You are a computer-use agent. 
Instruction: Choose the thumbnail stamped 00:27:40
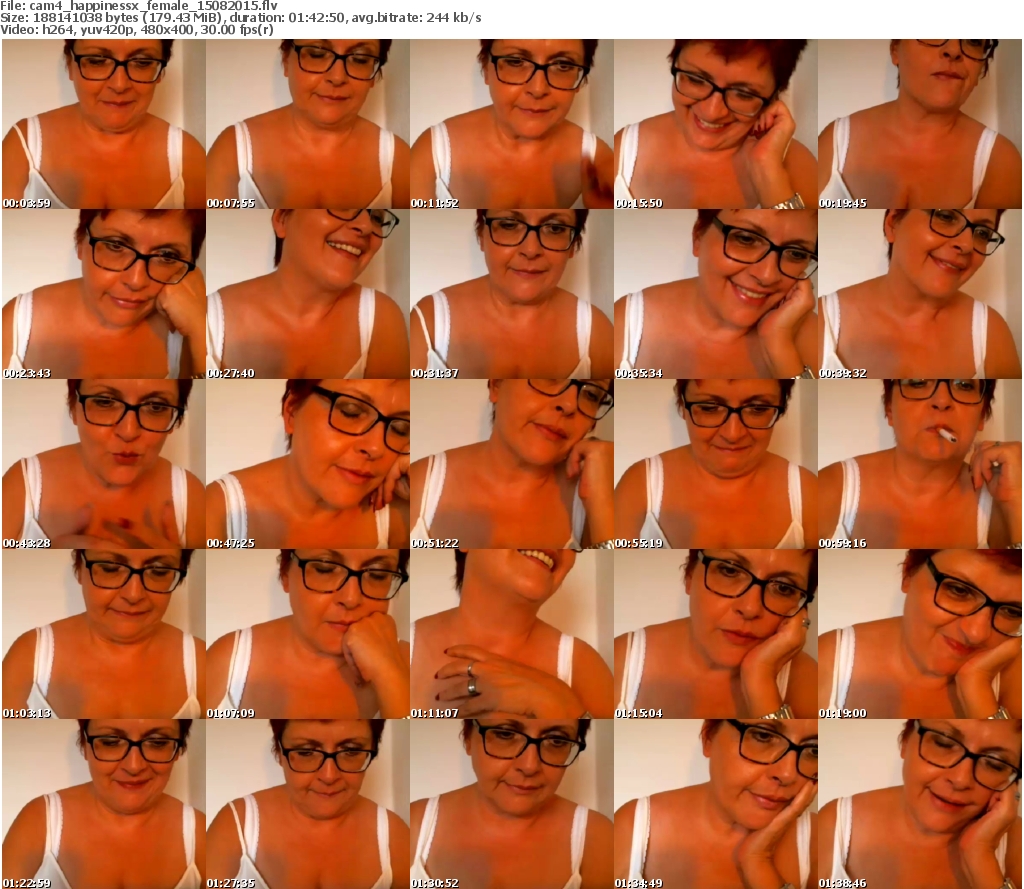click(x=308, y=294)
